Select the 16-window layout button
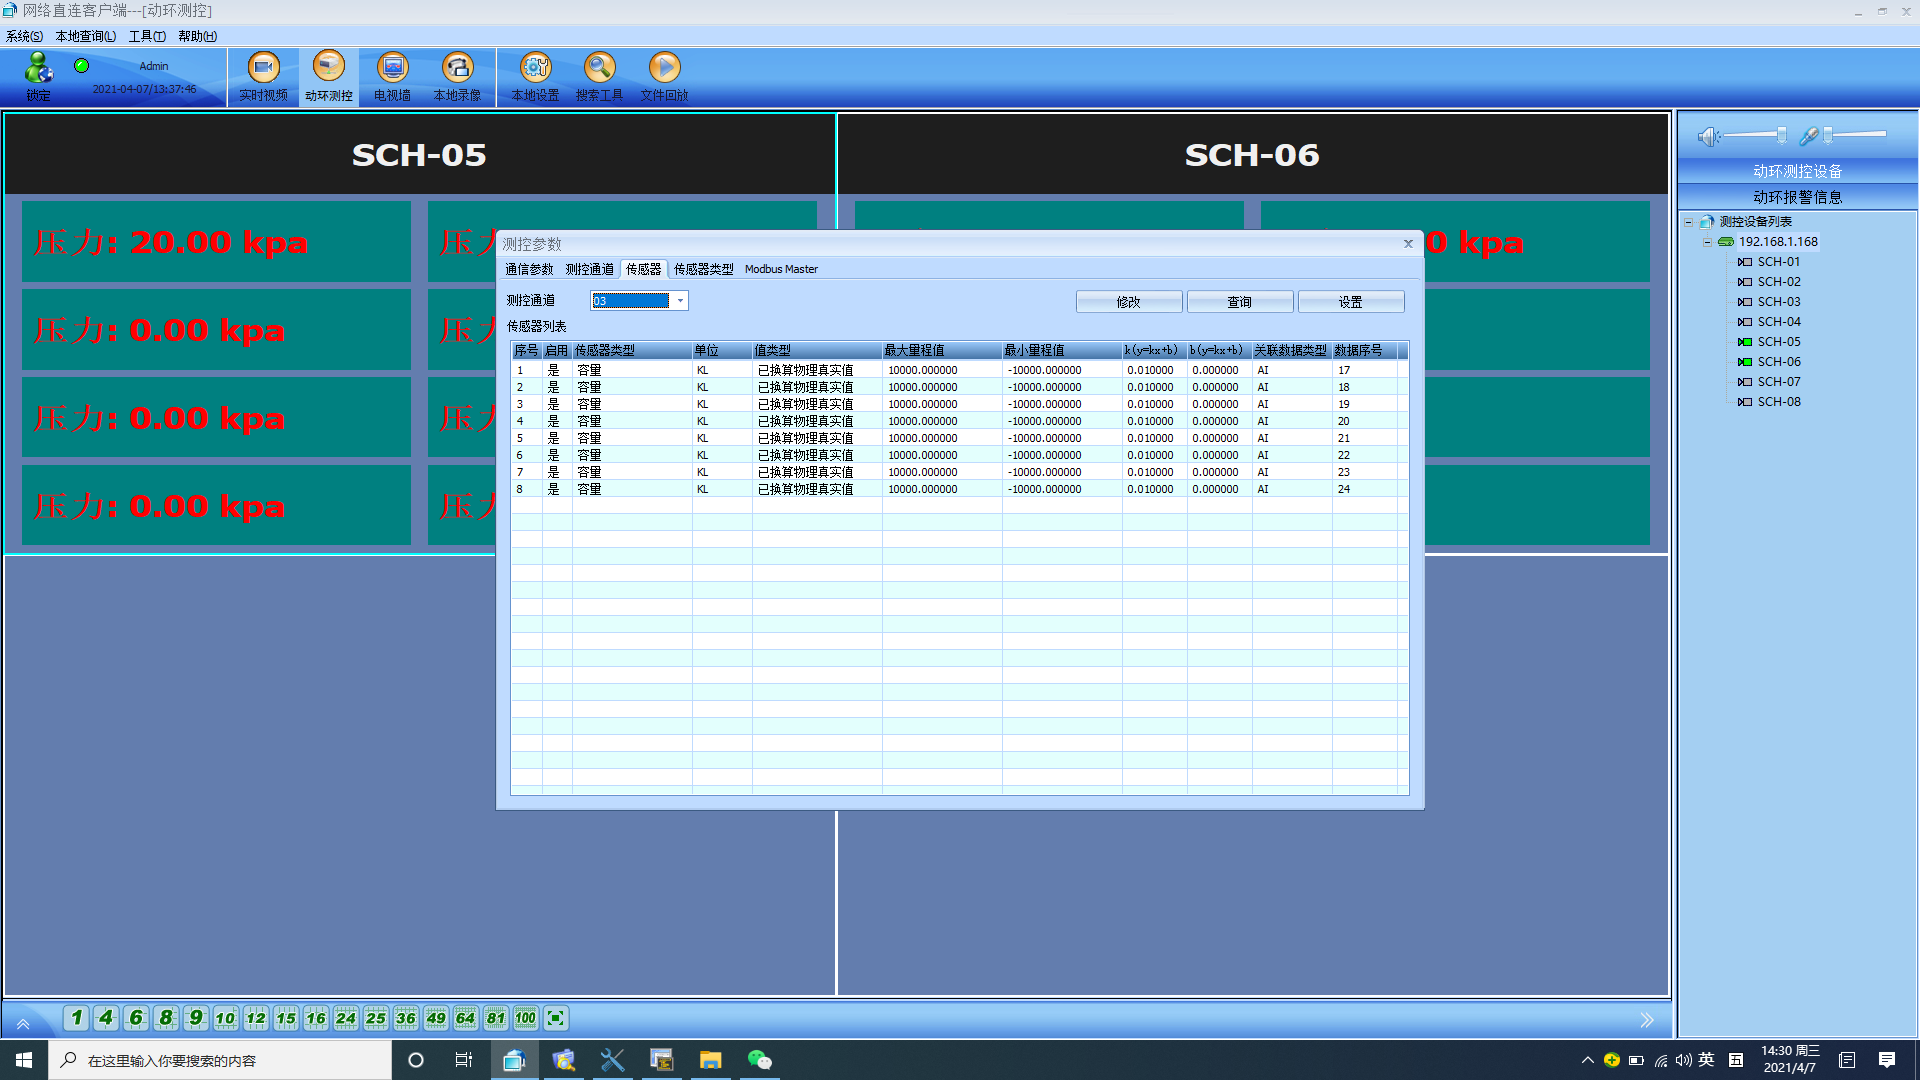This screenshot has height=1080, width=1920. click(316, 1018)
